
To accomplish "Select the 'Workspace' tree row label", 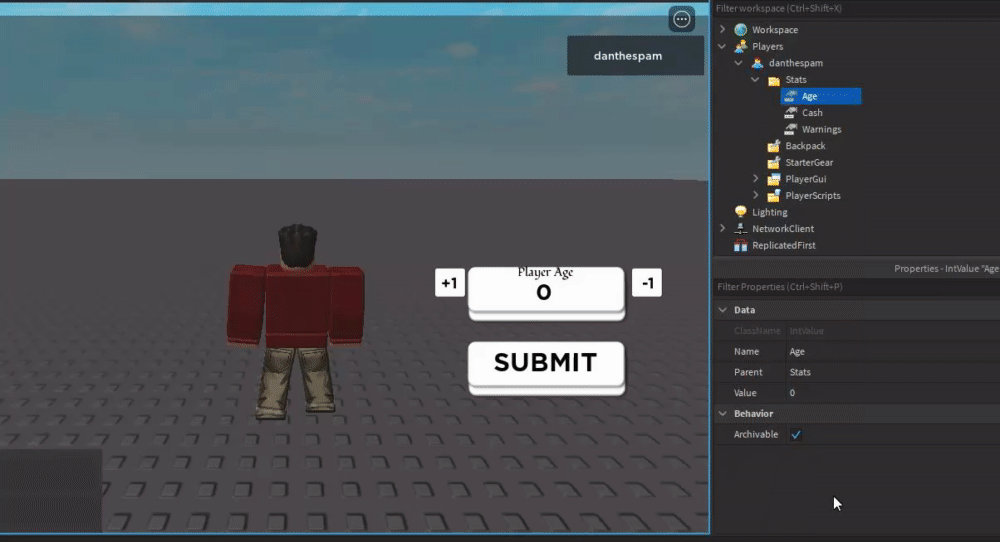I will pyautogui.click(x=774, y=30).
